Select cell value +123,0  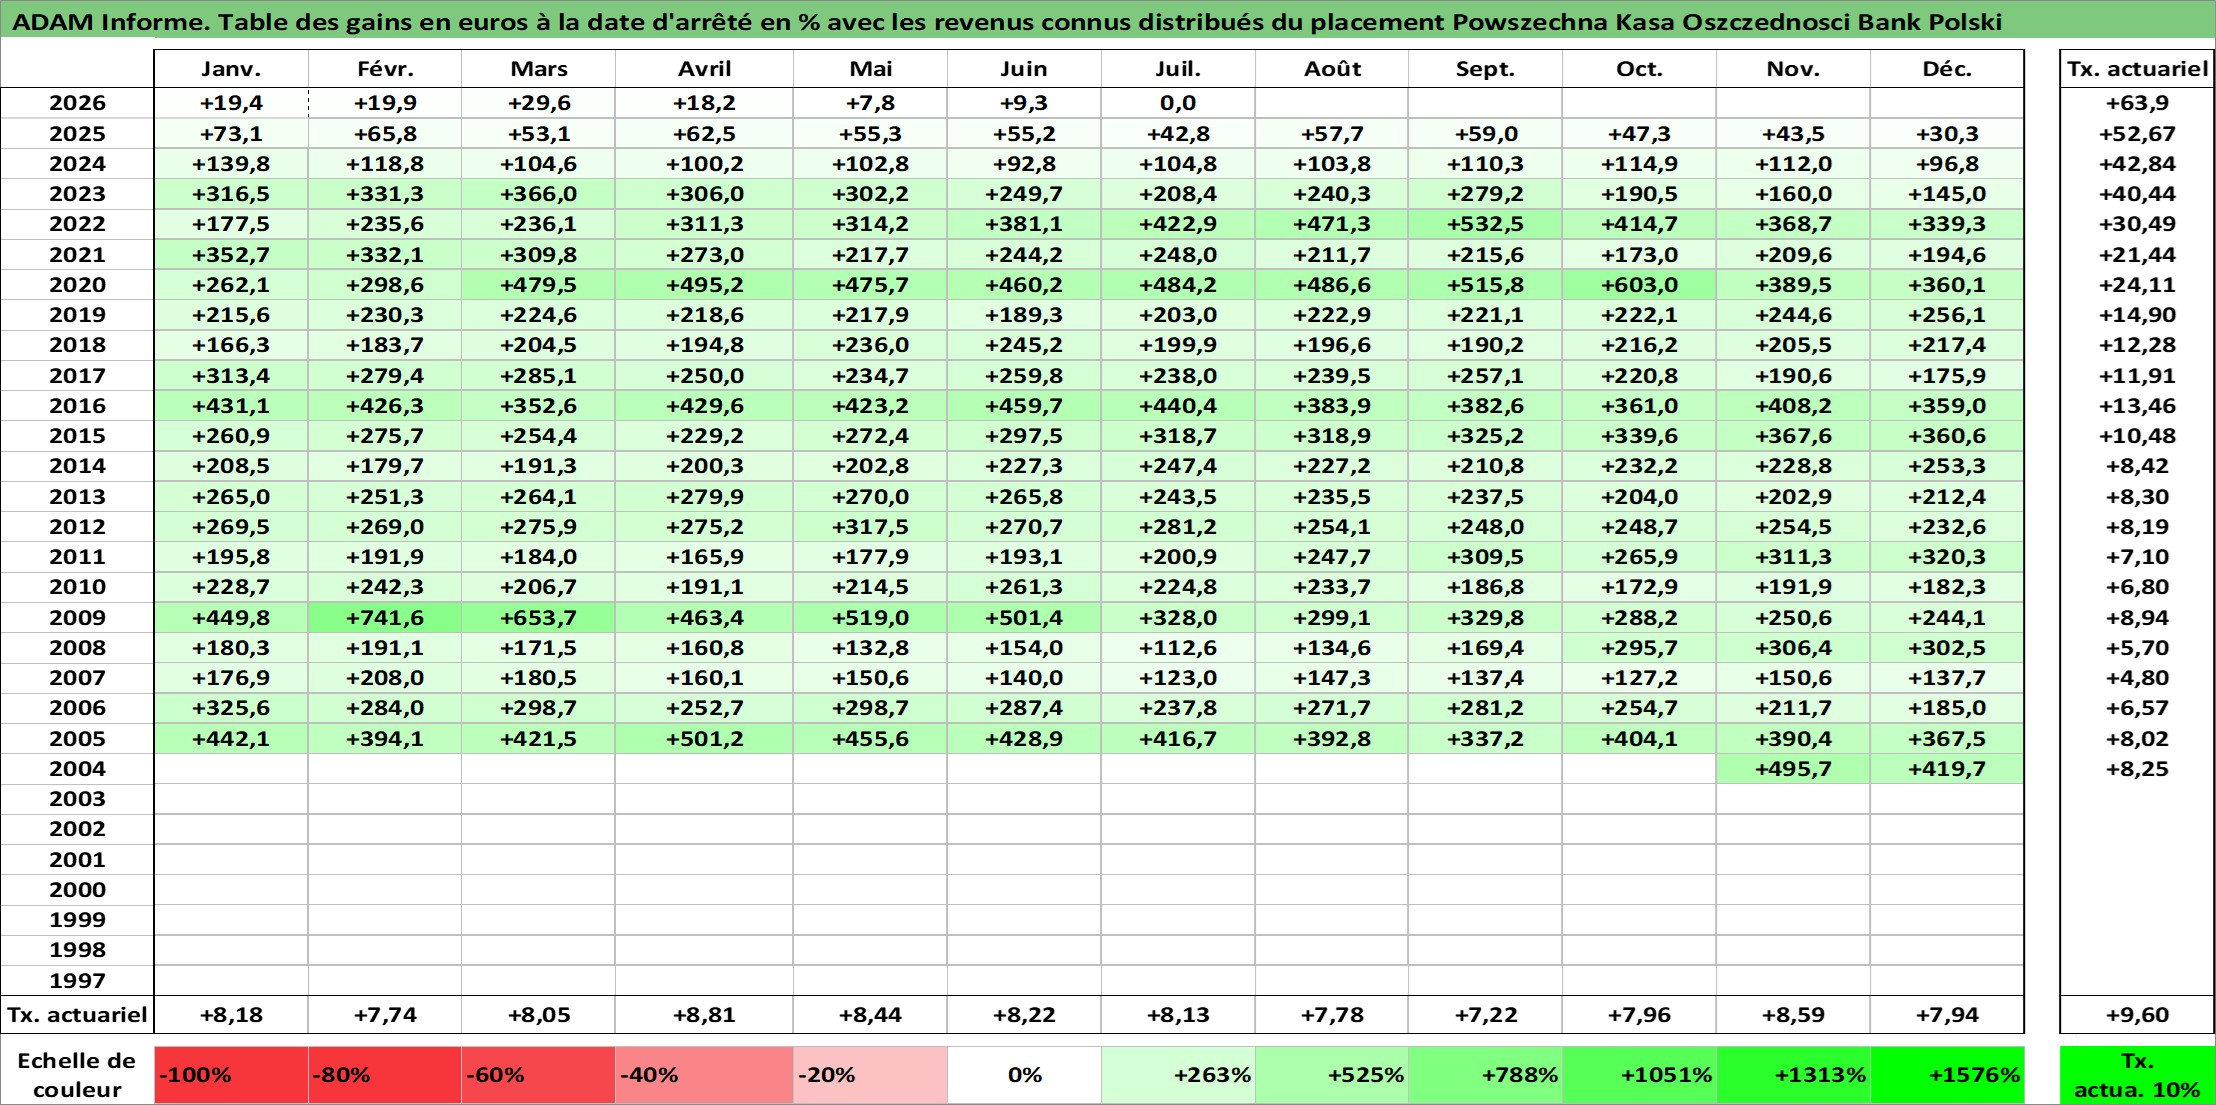(x=1178, y=678)
